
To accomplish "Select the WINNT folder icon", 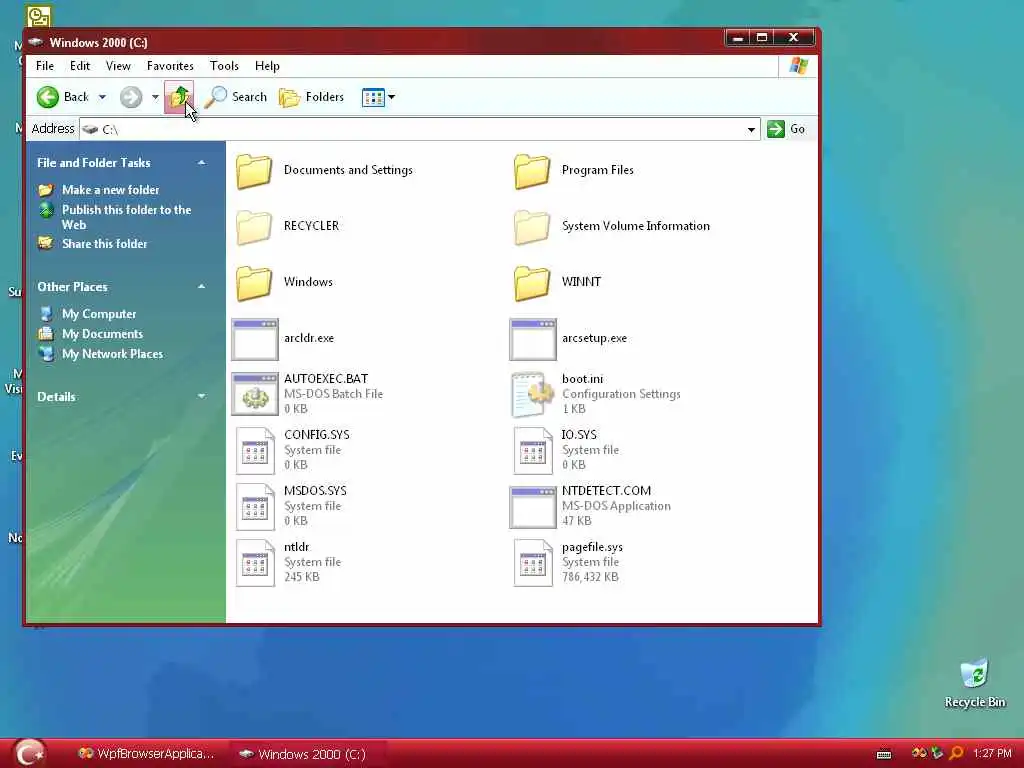I will (x=532, y=283).
